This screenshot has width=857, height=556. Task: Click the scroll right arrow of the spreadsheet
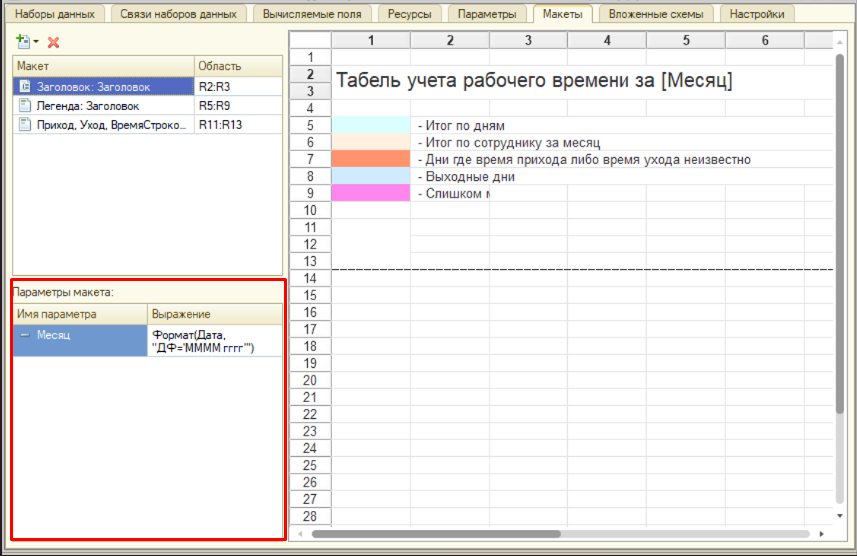(x=821, y=534)
